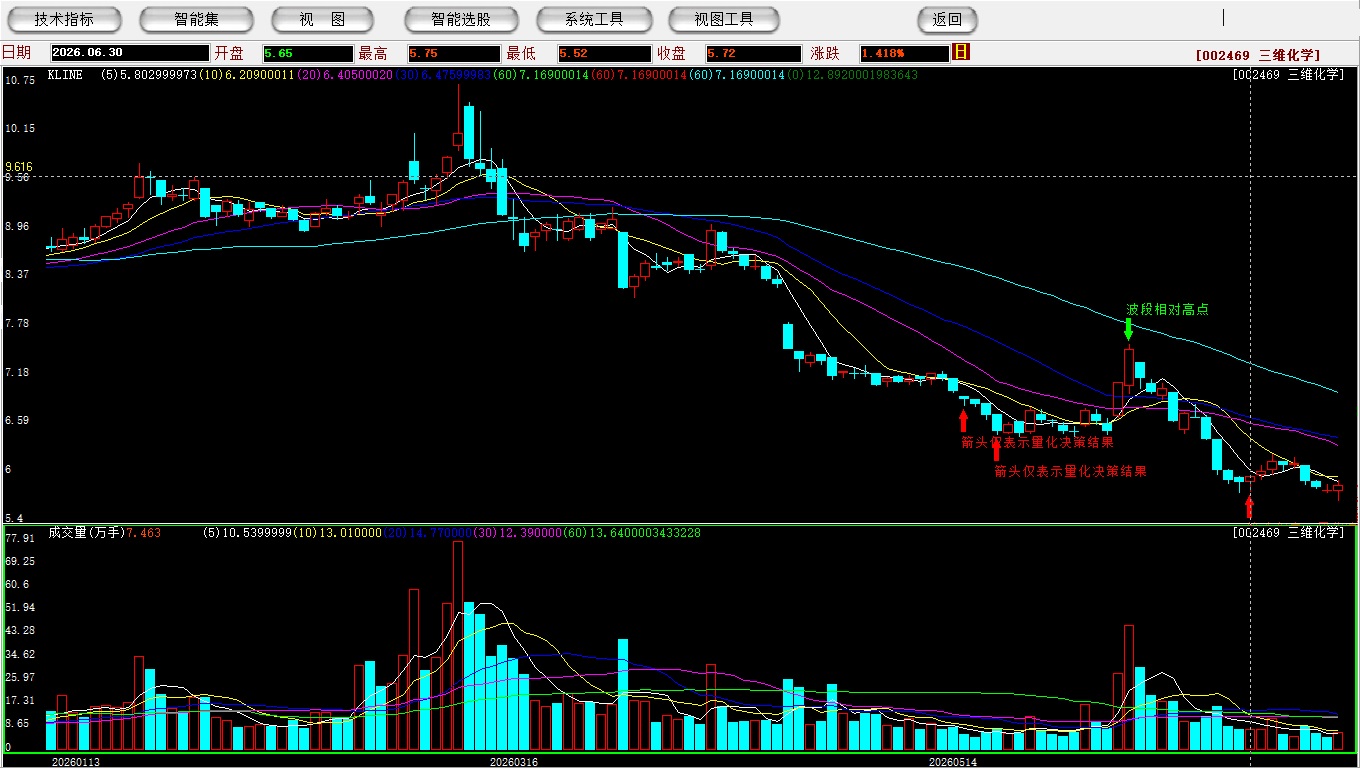
Task: Click the 最低 value field 5.52
Action: tap(604, 53)
